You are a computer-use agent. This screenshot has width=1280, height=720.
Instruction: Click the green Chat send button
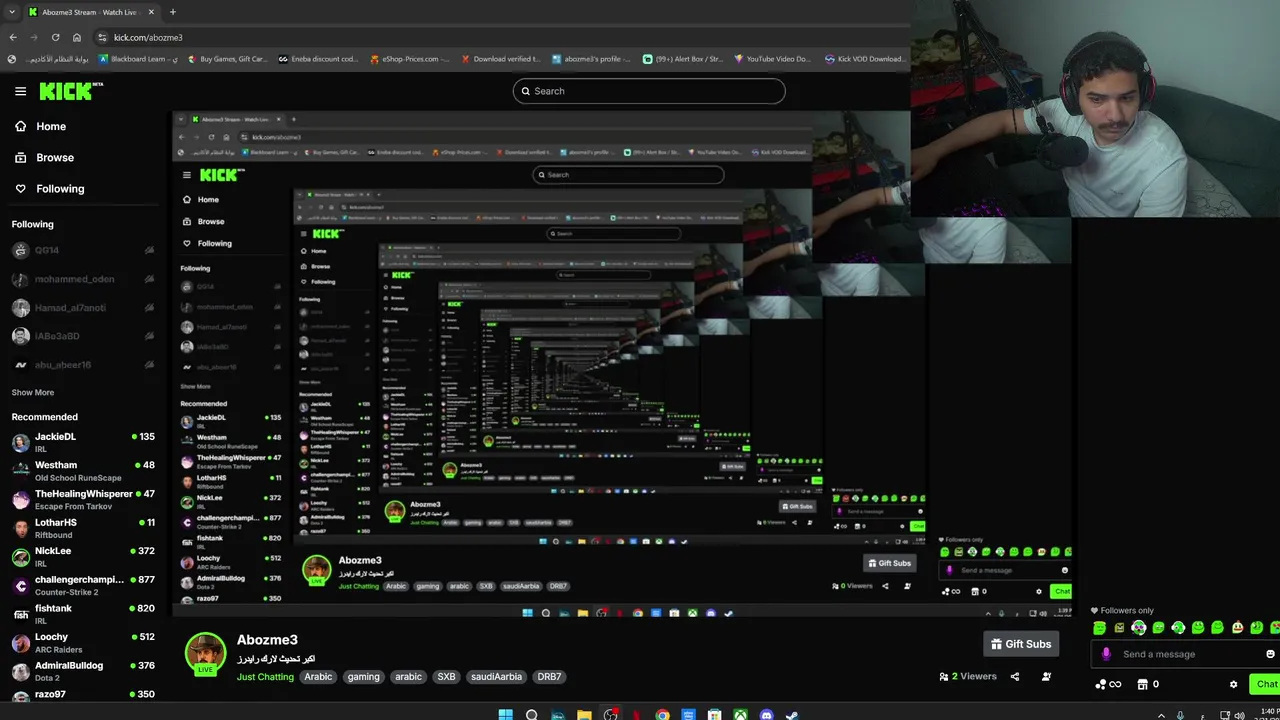1265,684
